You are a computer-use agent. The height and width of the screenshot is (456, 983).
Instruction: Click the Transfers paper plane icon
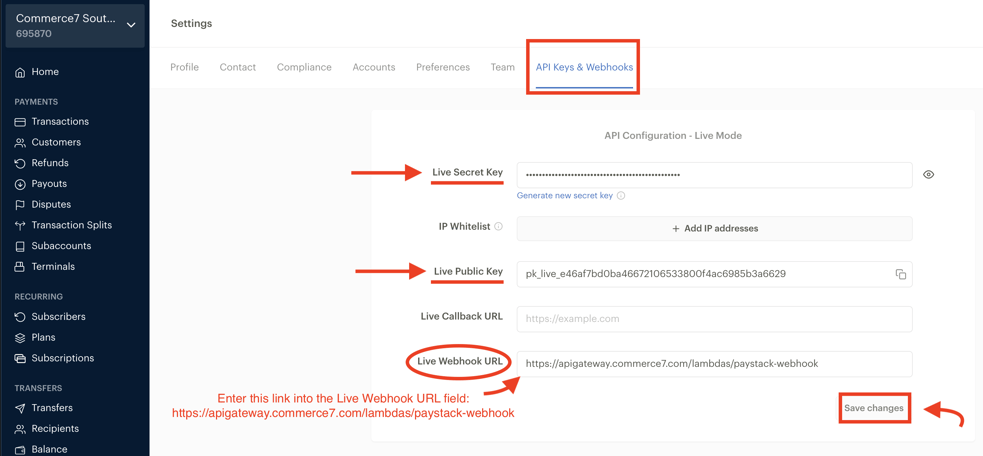20,408
